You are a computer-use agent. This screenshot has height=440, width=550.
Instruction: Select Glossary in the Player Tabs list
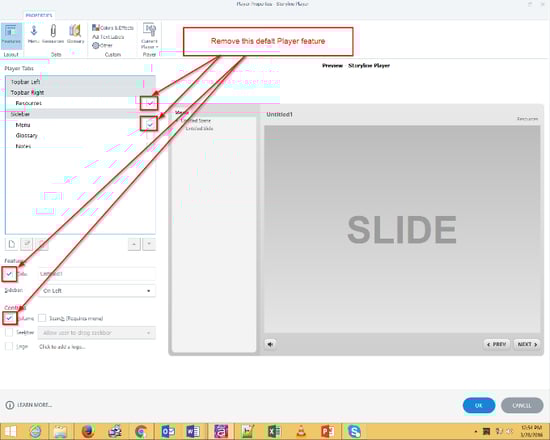point(27,135)
